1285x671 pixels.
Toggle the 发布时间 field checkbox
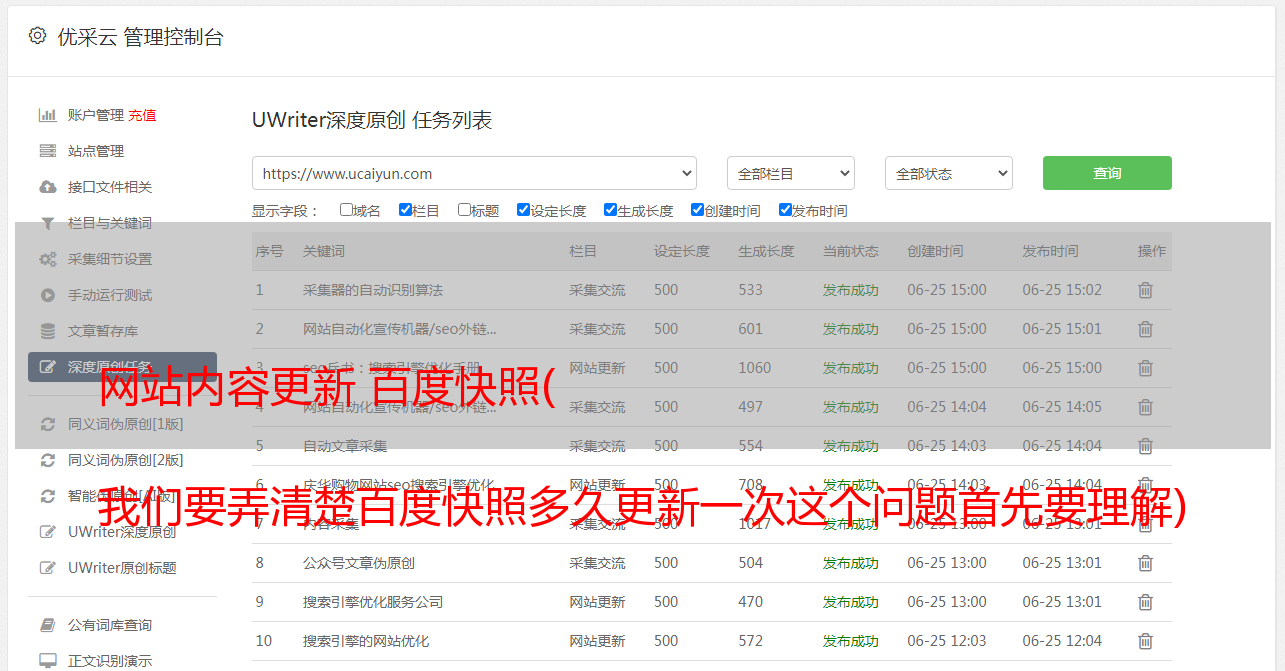[x=785, y=210]
